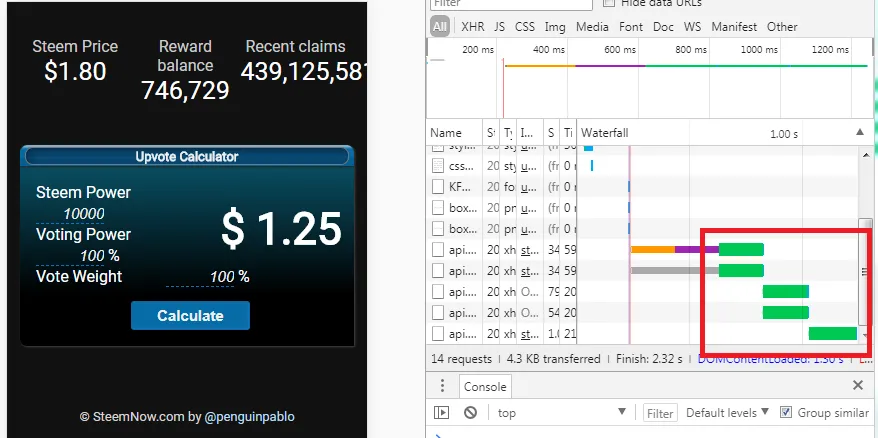This screenshot has width=878, height=438.
Task: Open the @penguinpablo link in footer
Action: (x=250, y=417)
